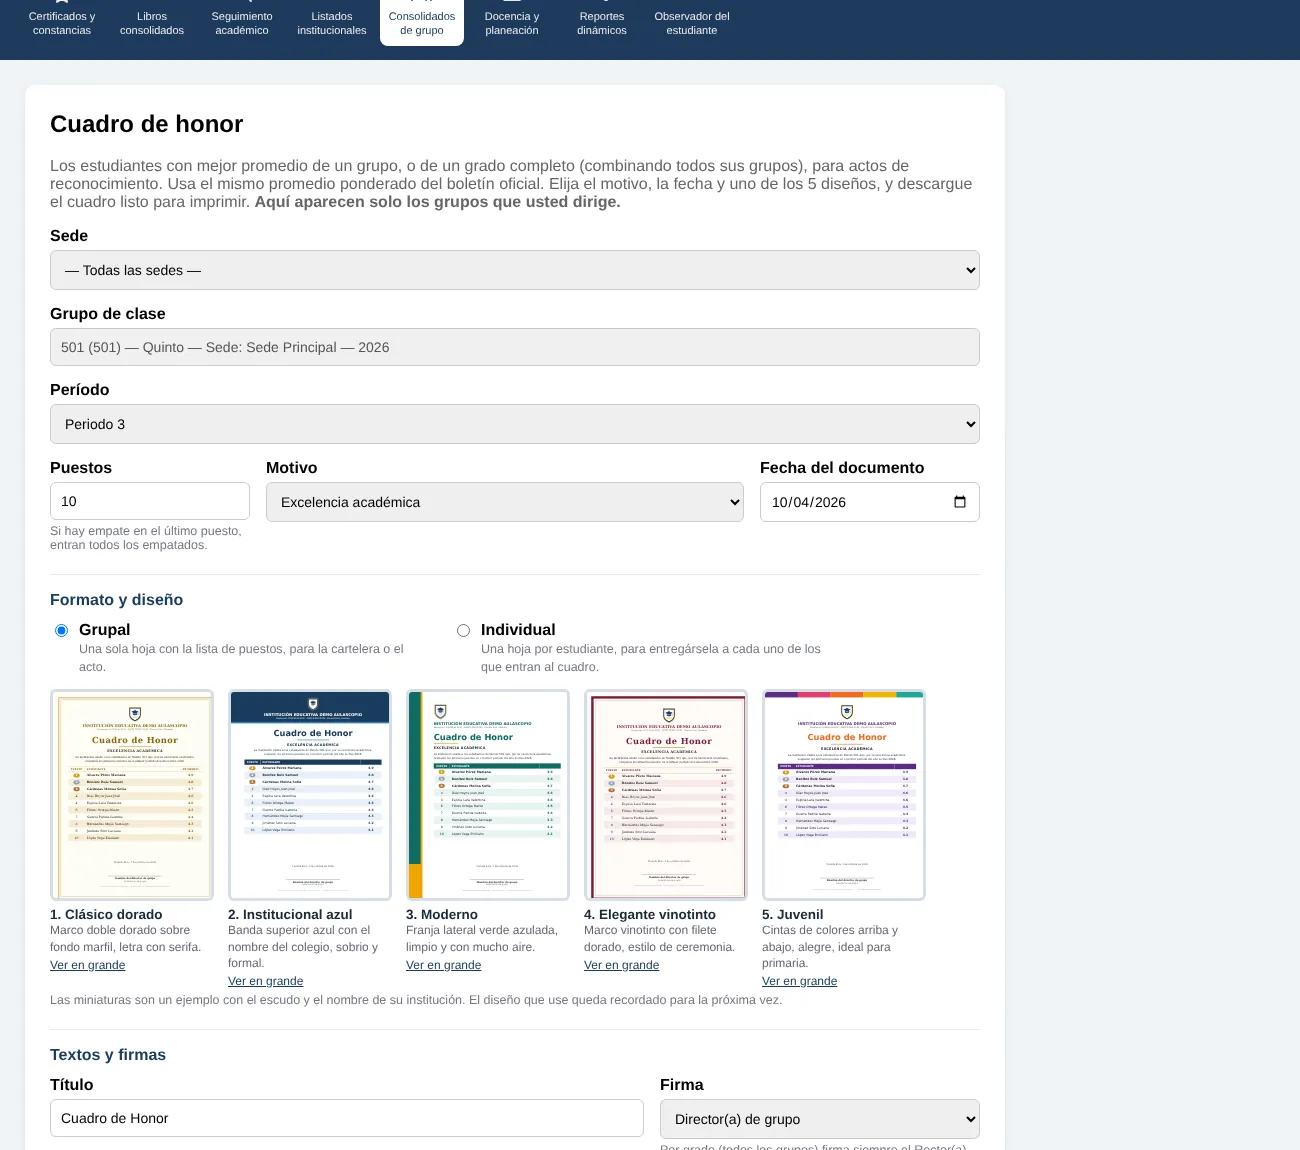Click the '5. Juvenil' label

point(793,914)
